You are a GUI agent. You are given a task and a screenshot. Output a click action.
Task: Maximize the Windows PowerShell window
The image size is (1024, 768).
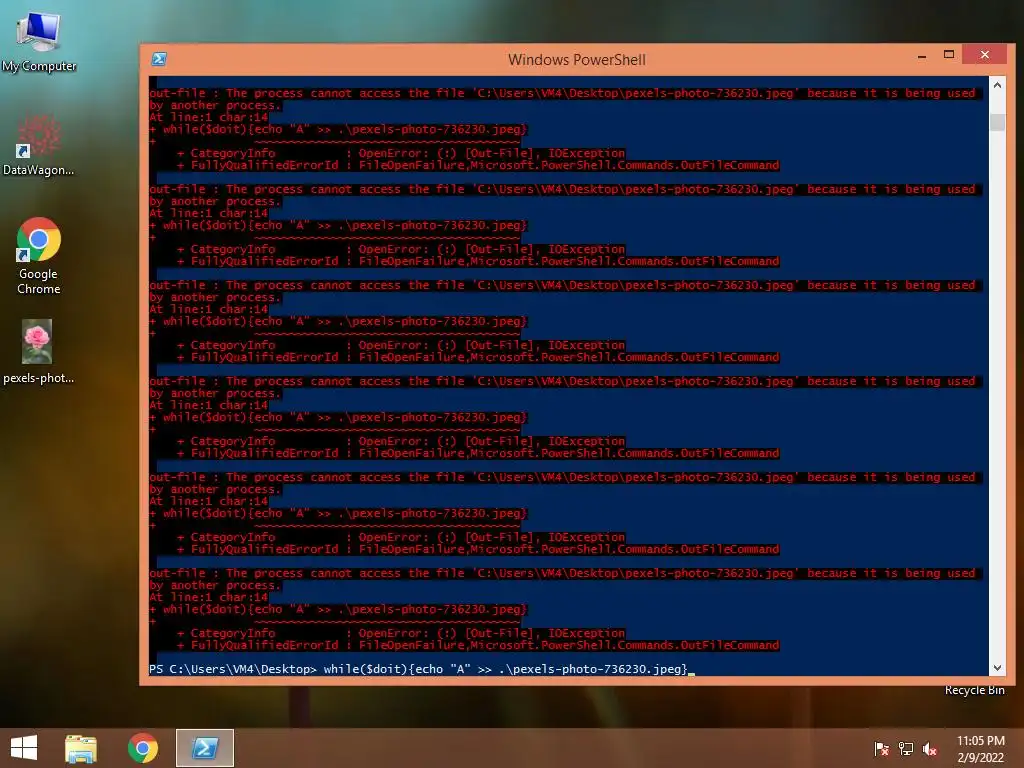point(949,55)
